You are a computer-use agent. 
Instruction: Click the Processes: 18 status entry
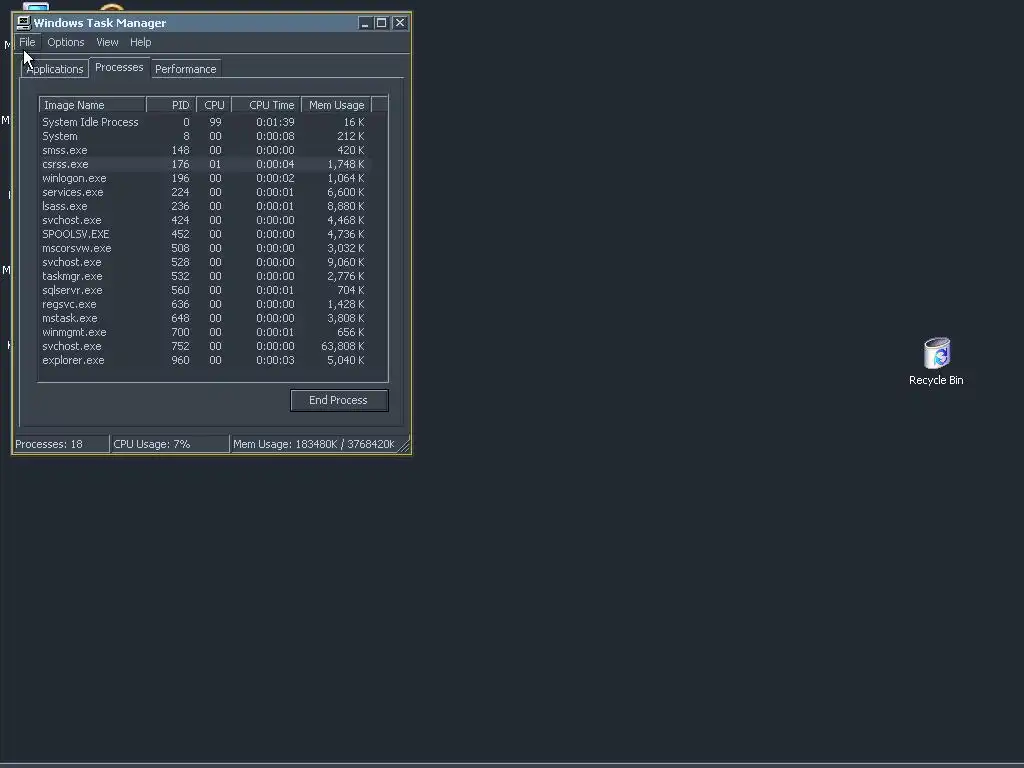[x=61, y=444]
